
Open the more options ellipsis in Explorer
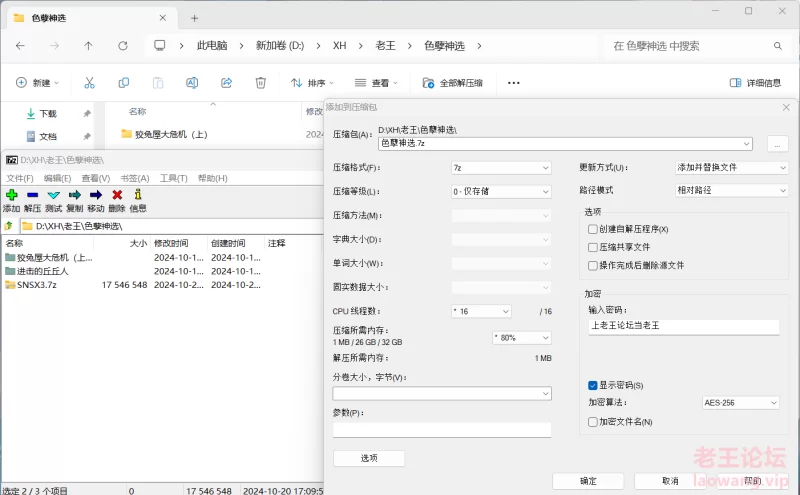[513, 83]
